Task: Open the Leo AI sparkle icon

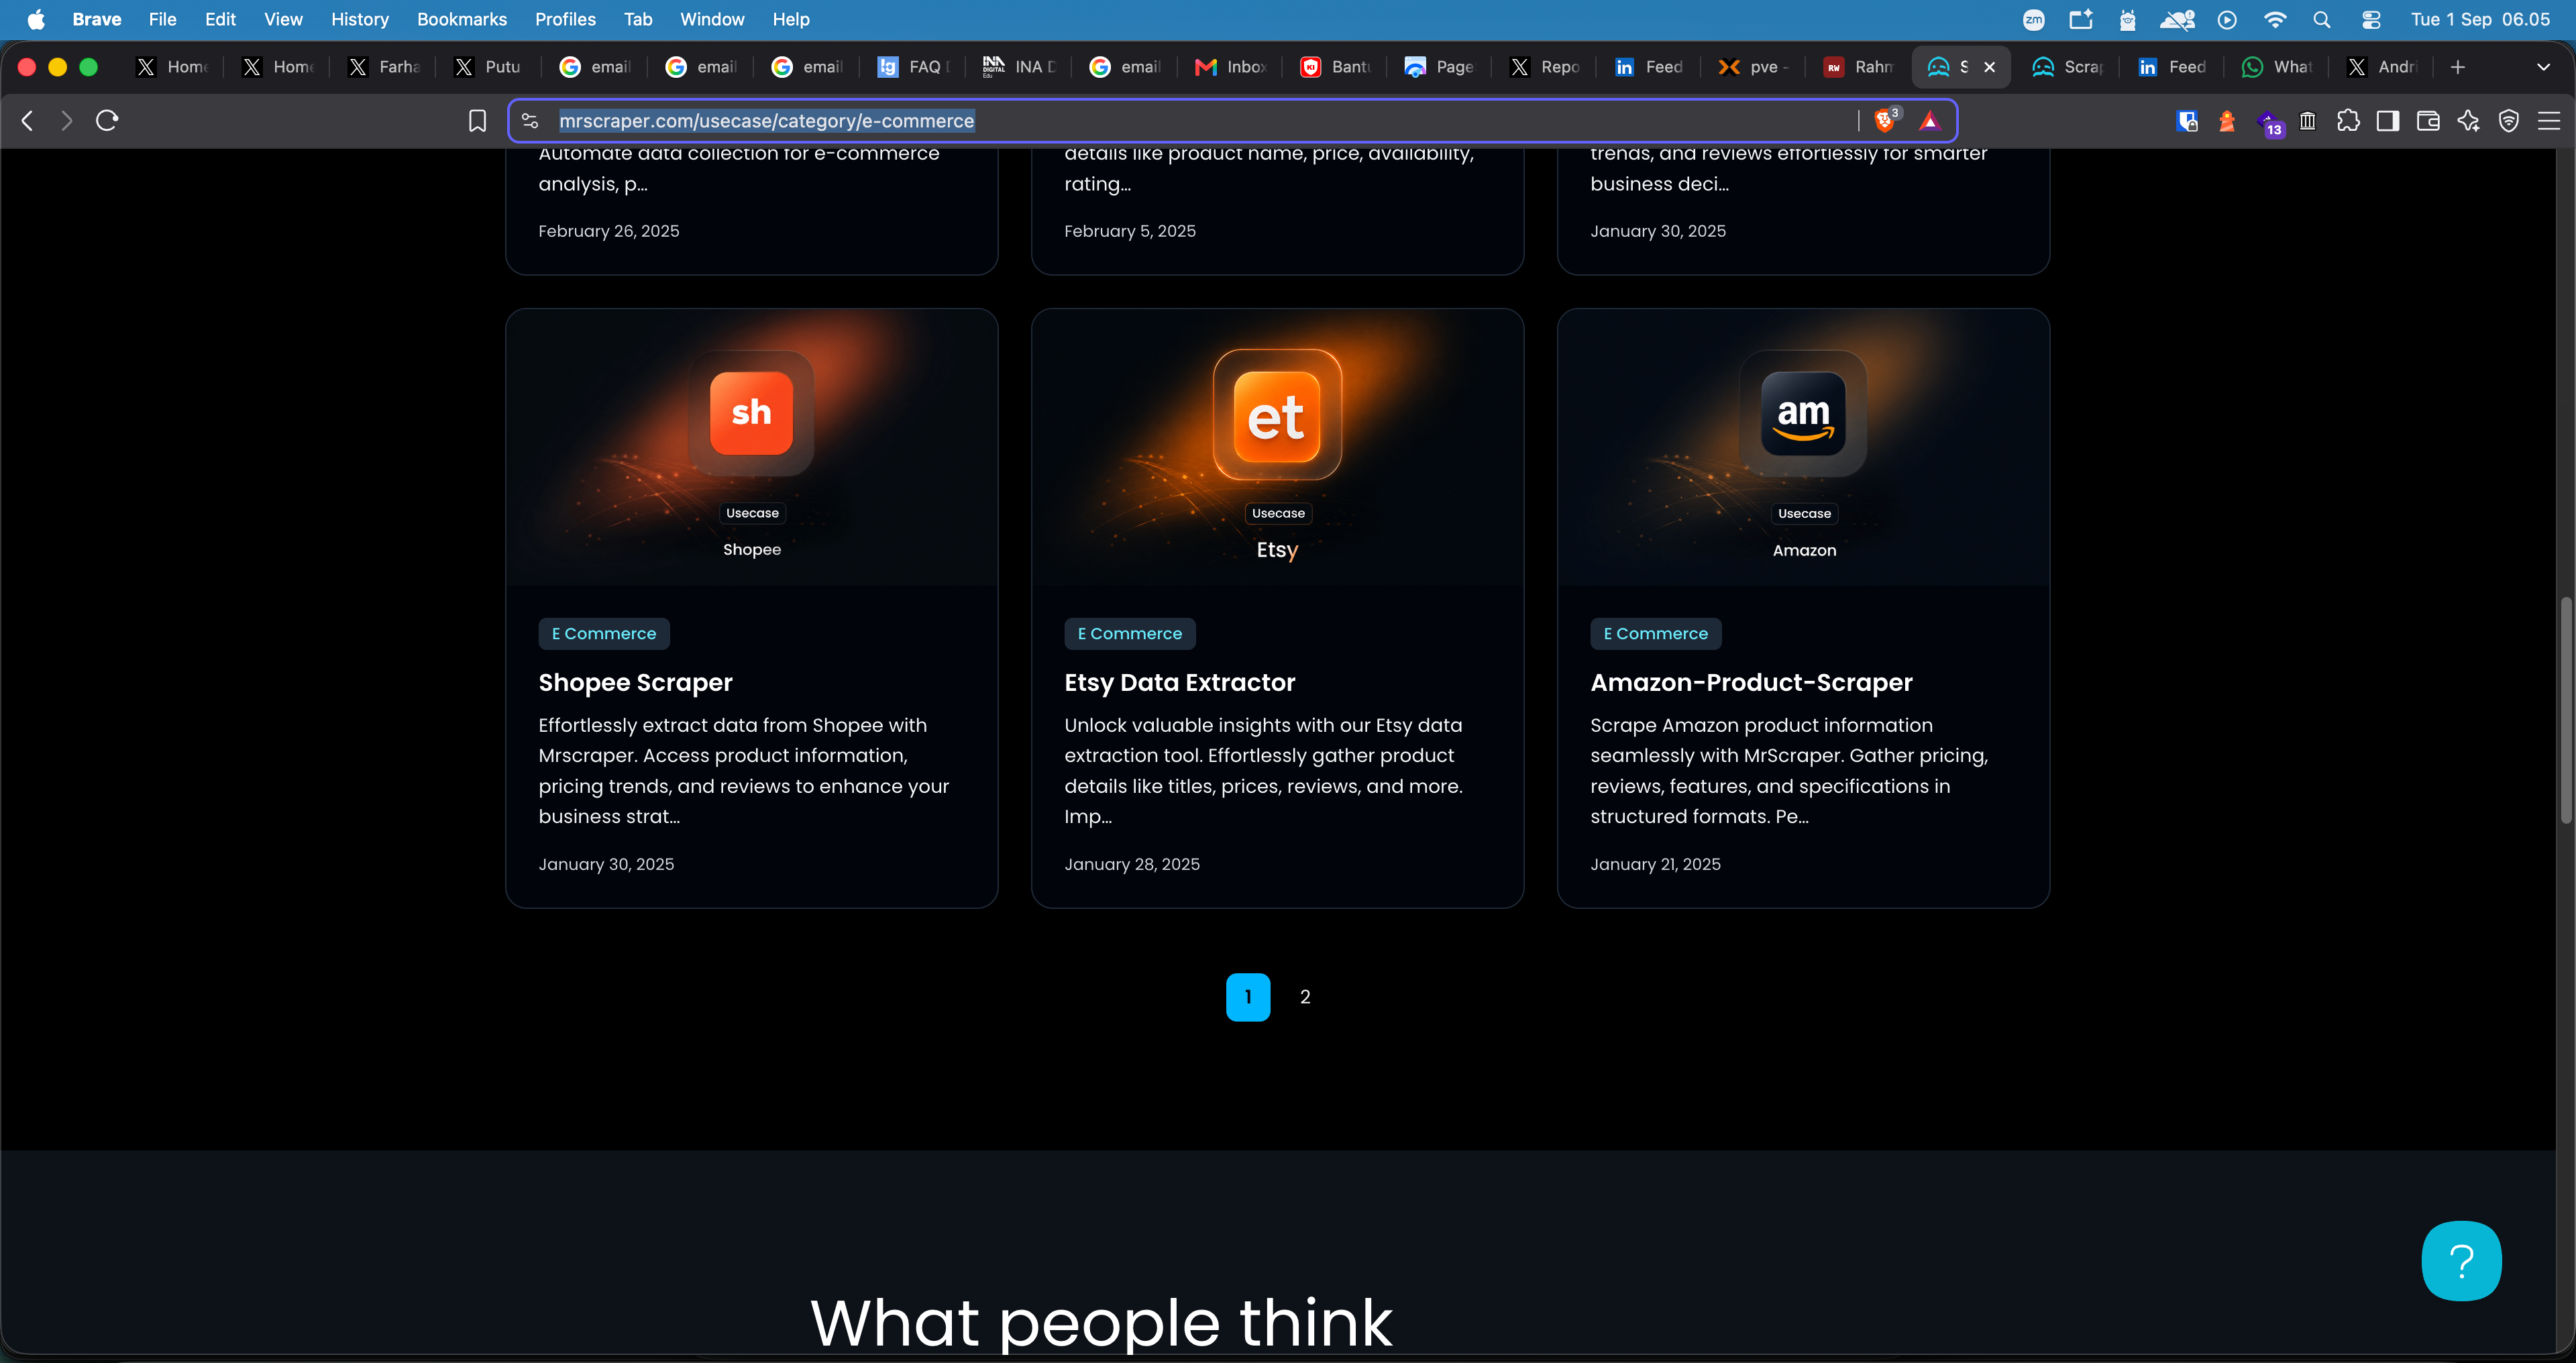Action: pos(2469,121)
